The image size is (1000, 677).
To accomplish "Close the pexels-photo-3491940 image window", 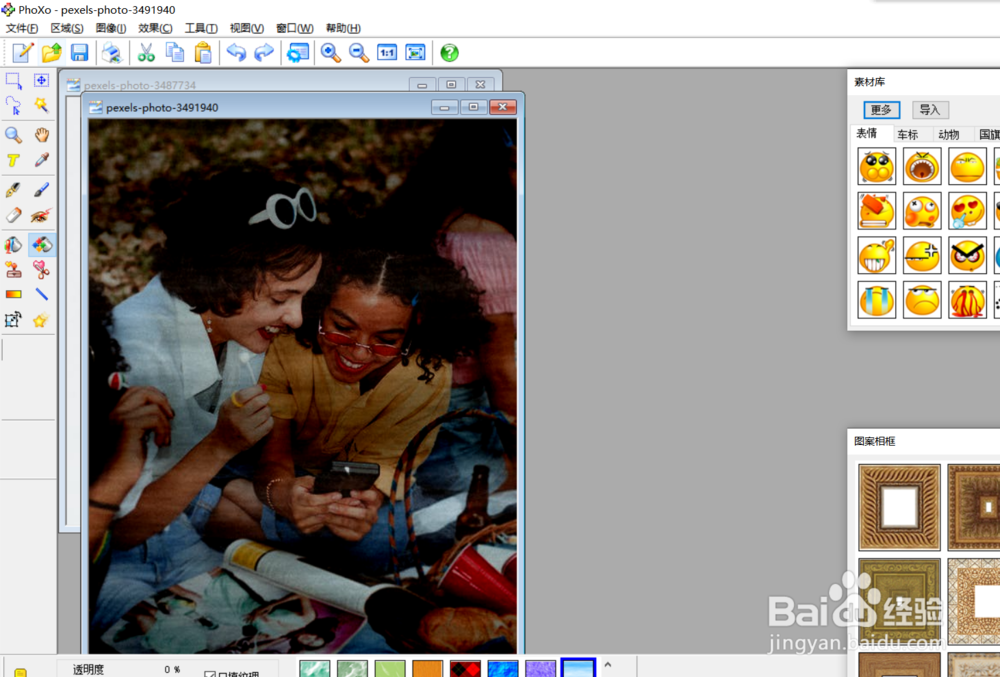I will pyautogui.click(x=503, y=107).
